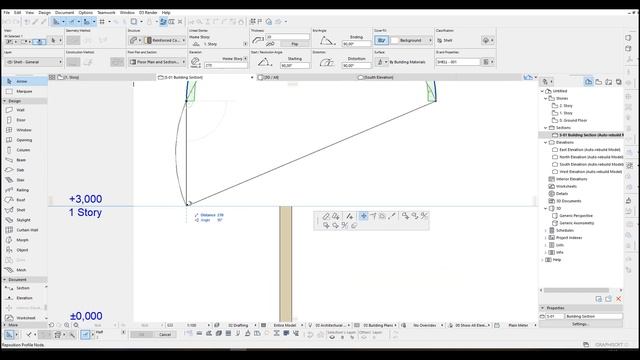Click navigator horizontal scrollbar
Screen dimensions: 640x360
click(576, 290)
